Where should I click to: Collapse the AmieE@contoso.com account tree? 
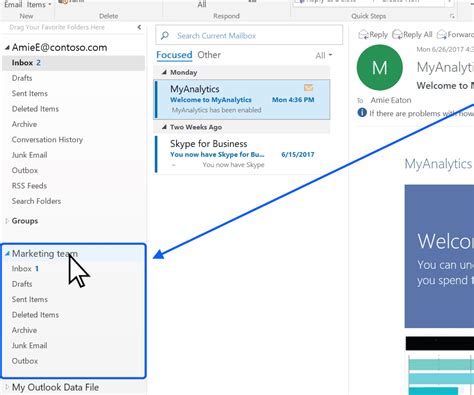click(x=7, y=48)
